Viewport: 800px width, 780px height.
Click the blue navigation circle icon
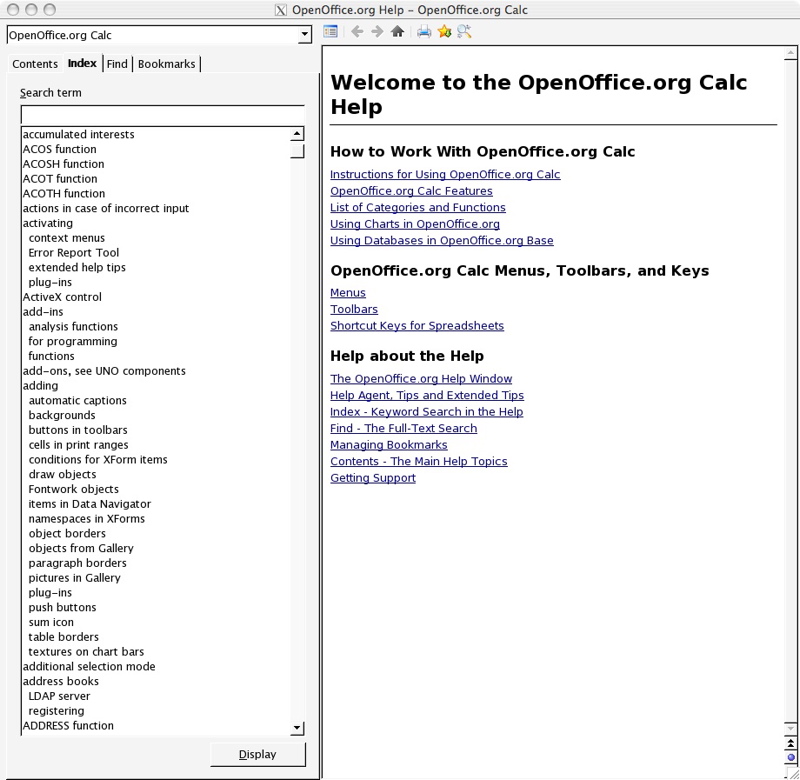coord(791,757)
